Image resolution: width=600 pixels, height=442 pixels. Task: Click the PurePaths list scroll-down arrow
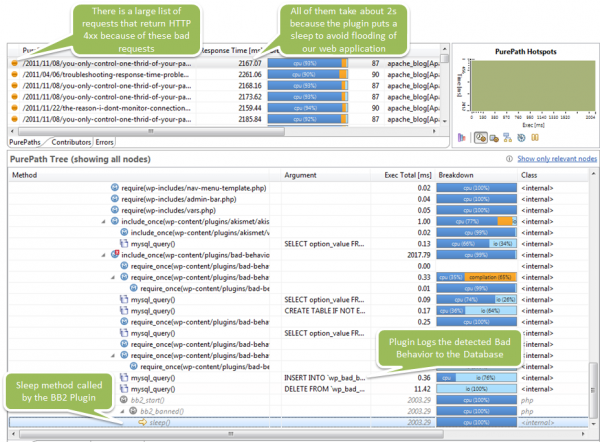445,121
